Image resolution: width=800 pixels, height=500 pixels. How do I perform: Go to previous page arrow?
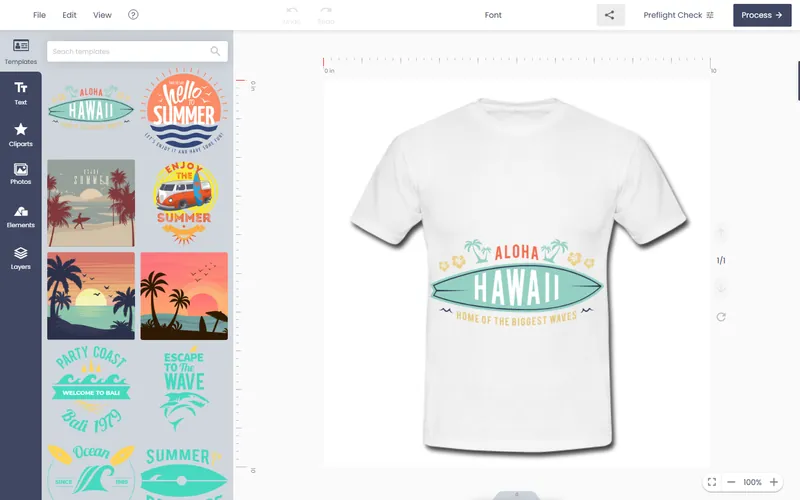721,233
